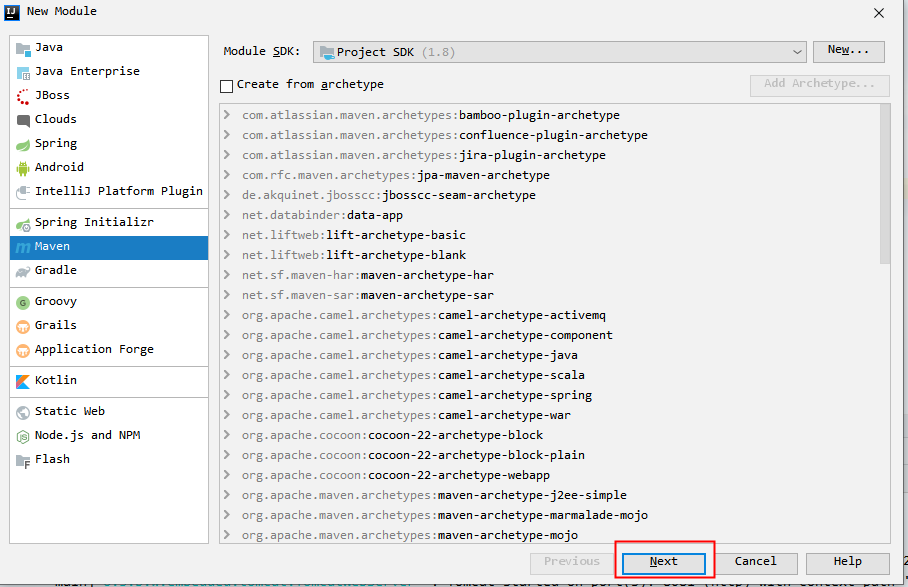This screenshot has width=908, height=587.
Task: Click the green Groovy icon
Action: pos(23,302)
